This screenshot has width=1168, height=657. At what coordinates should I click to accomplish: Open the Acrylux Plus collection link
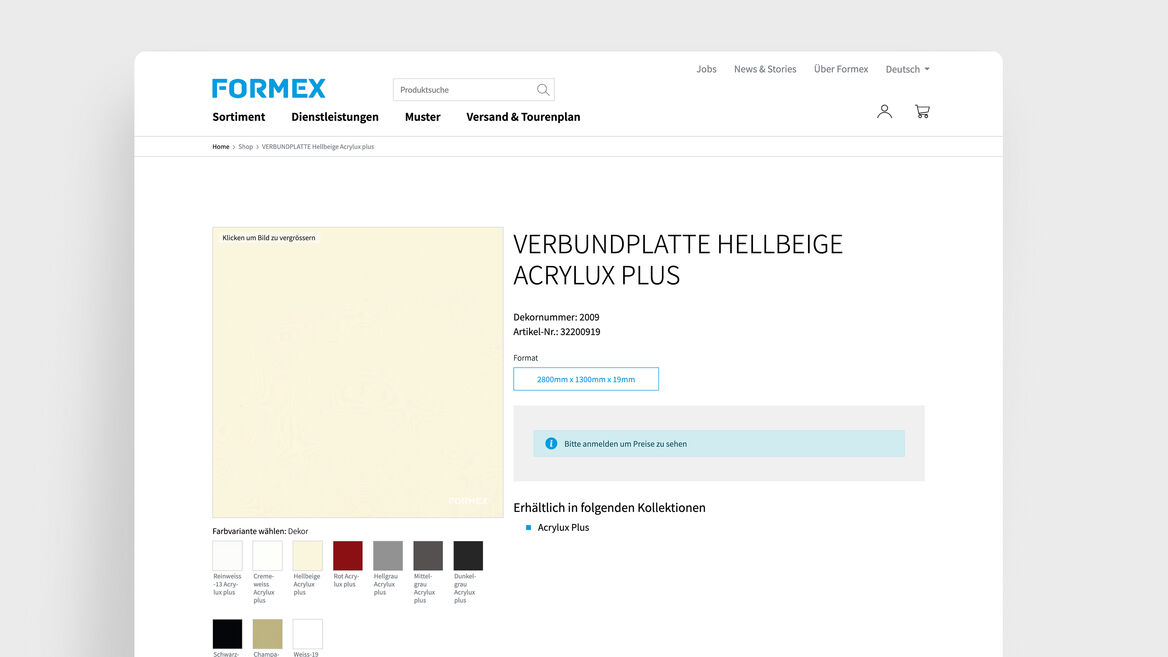point(563,527)
